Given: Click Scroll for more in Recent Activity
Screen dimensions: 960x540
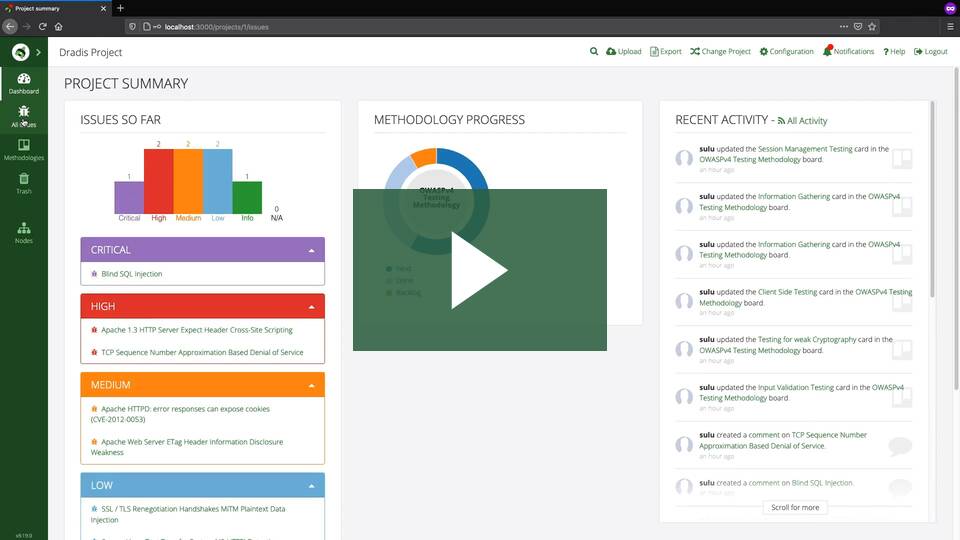Looking at the screenshot, I should [795, 507].
